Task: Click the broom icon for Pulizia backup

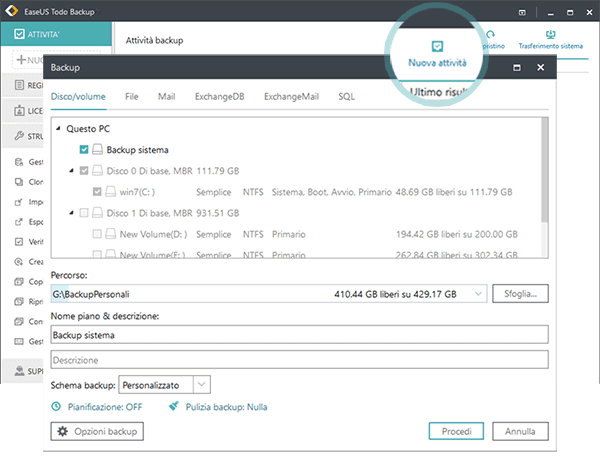Action: point(174,406)
